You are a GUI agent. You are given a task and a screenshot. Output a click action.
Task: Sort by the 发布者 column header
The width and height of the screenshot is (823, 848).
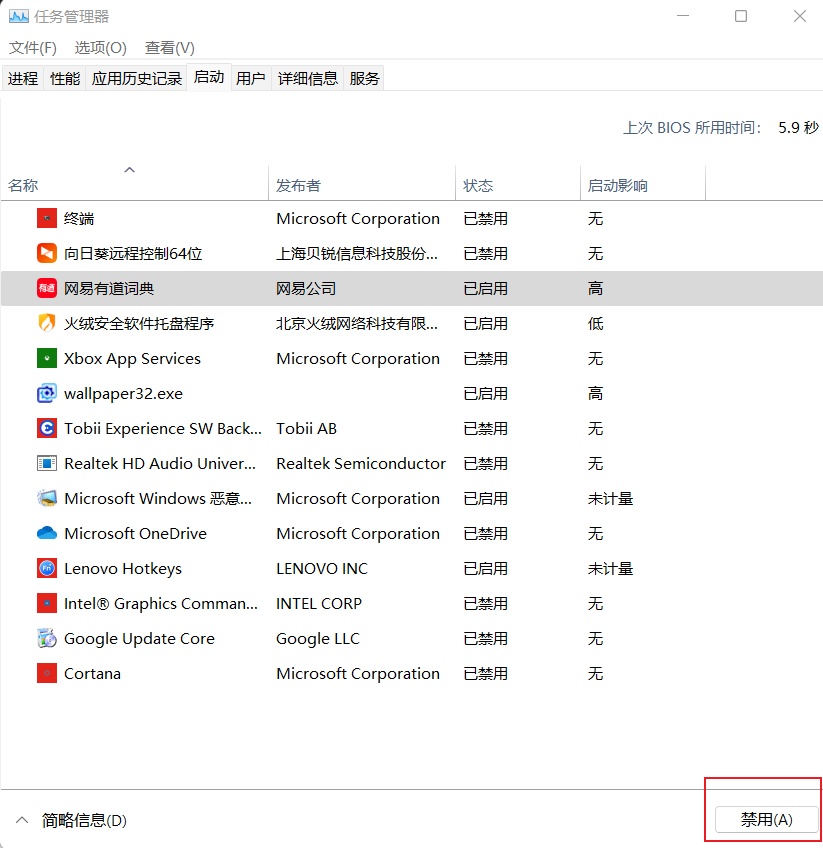coord(362,183)
